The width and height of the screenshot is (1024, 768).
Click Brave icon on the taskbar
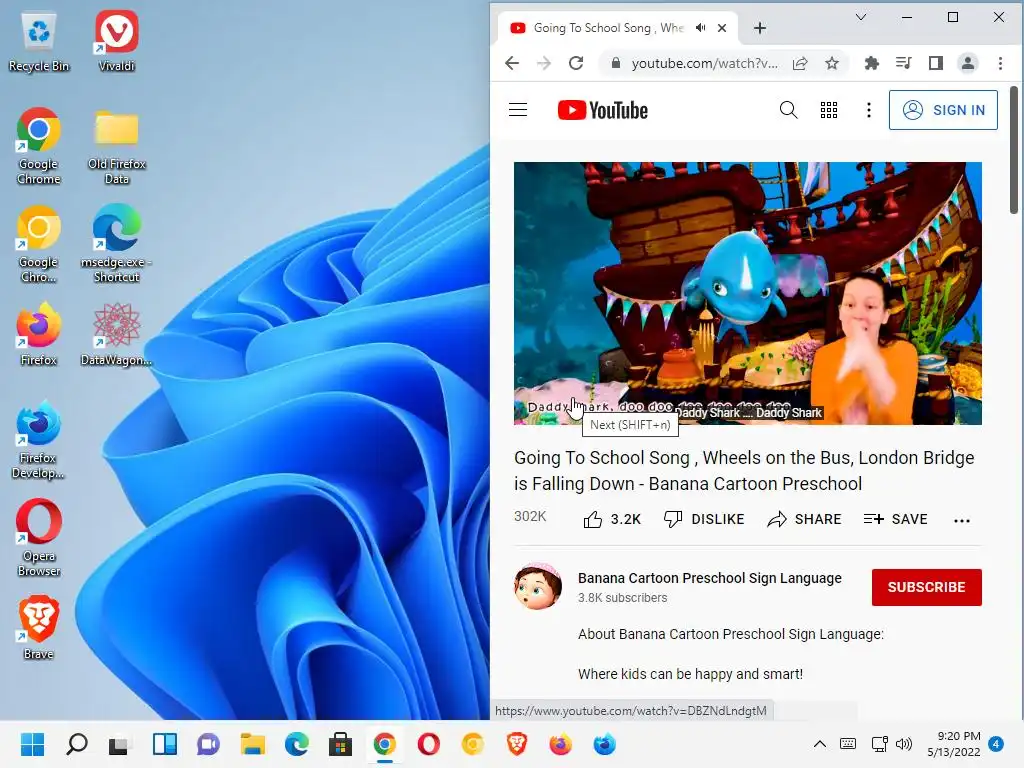coord(517,744)
